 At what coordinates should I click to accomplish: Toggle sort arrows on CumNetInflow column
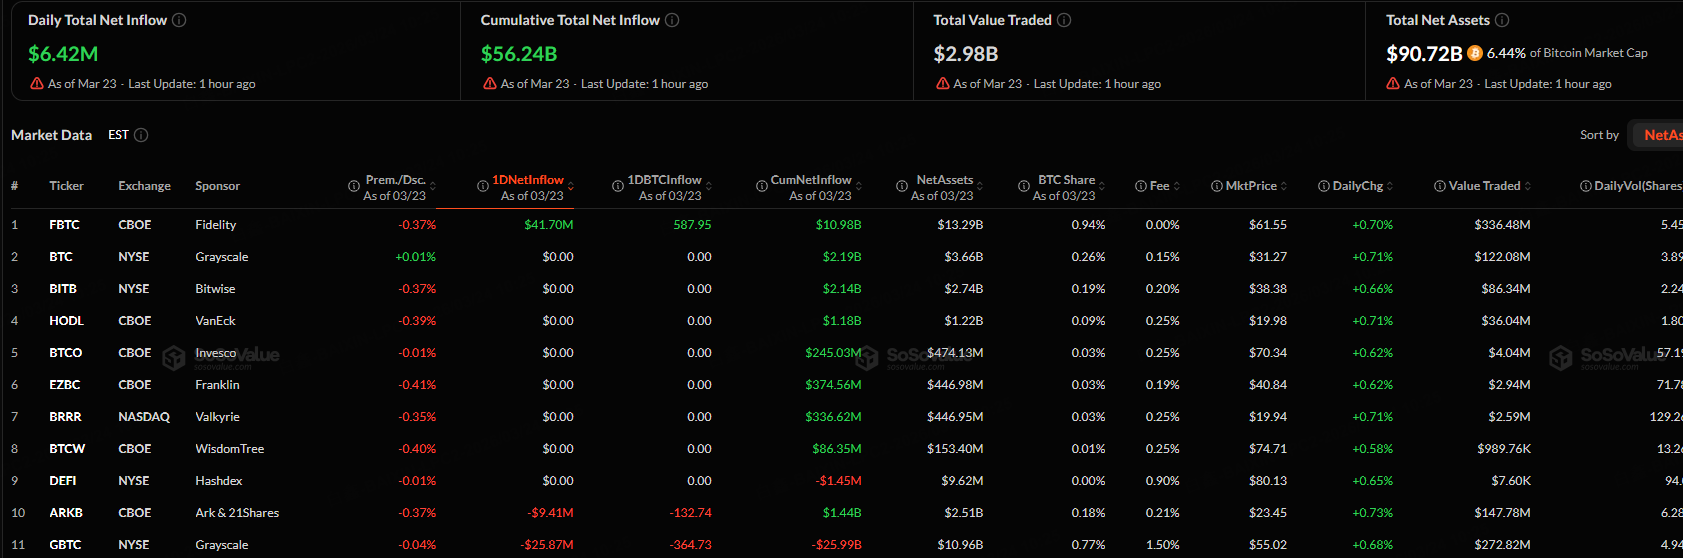[x=859, y=186]
